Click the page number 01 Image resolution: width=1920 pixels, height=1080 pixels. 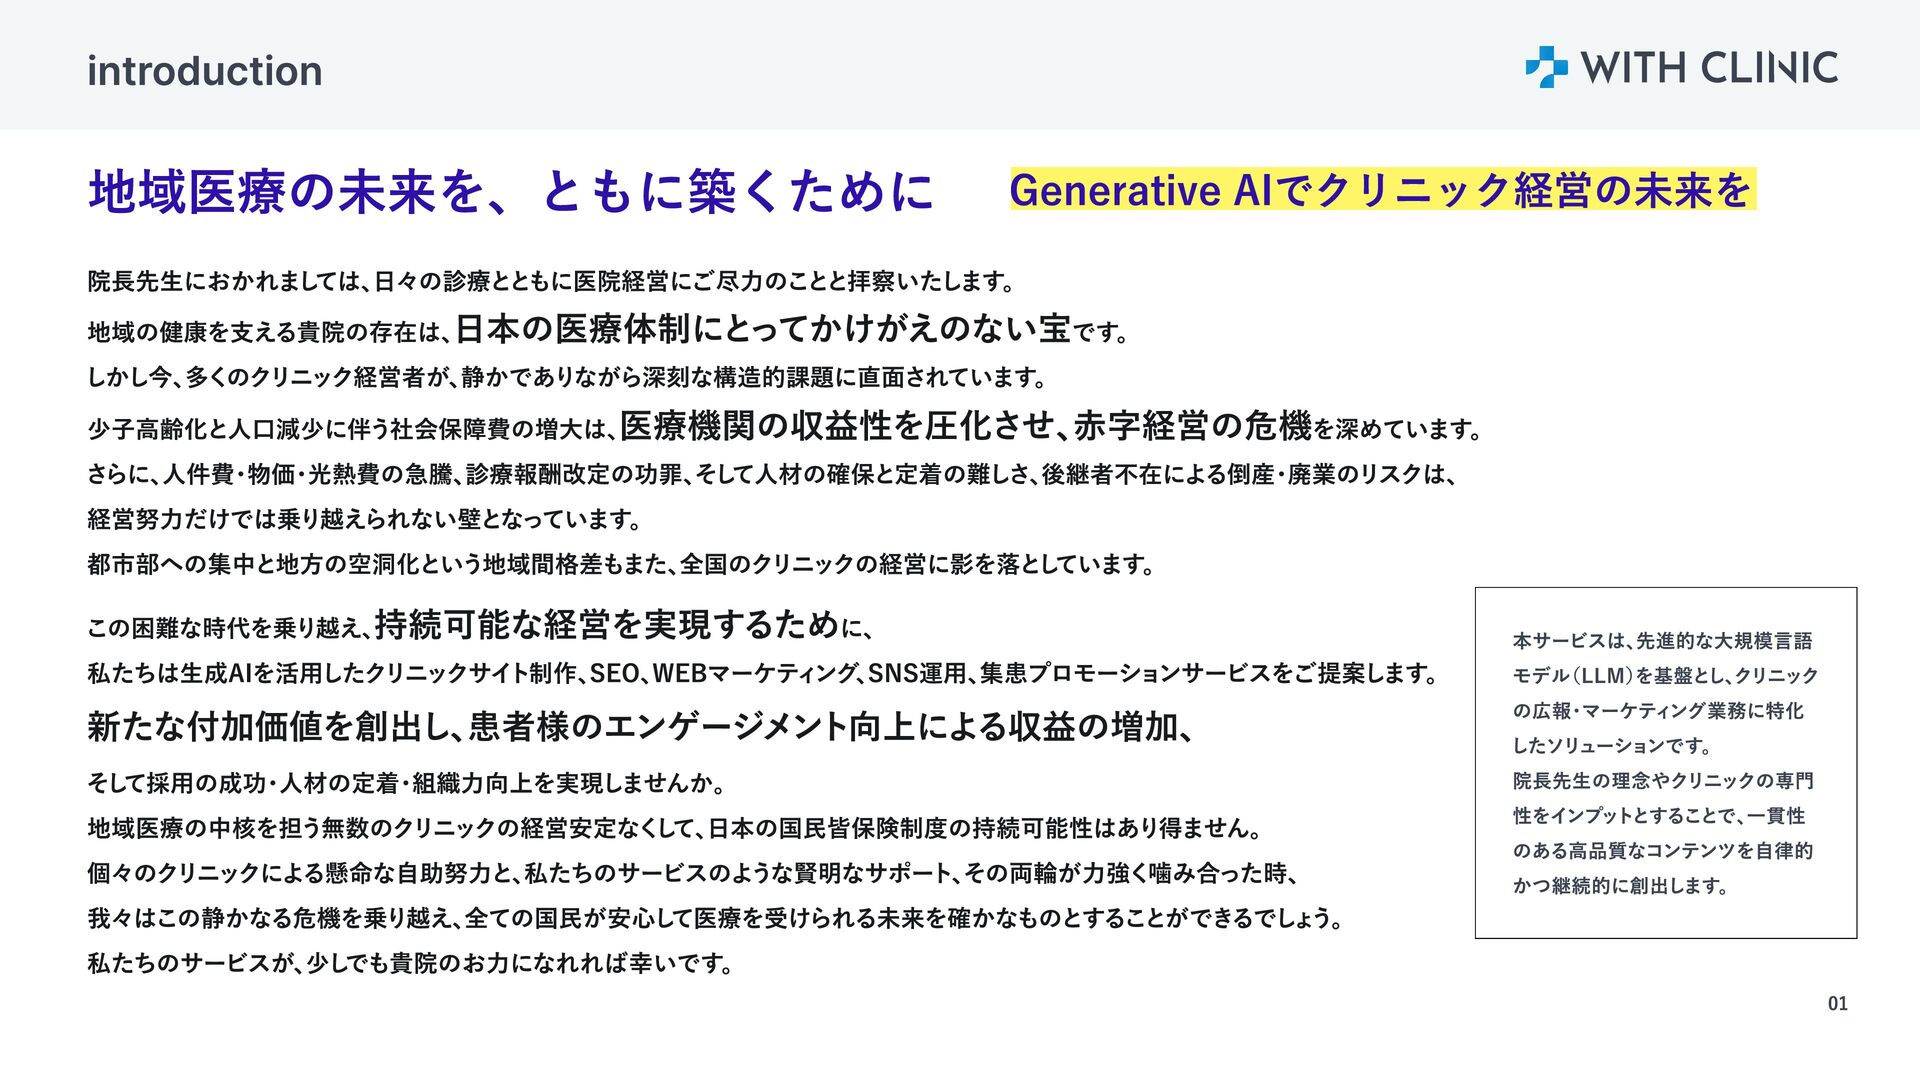[1837, 1003]
